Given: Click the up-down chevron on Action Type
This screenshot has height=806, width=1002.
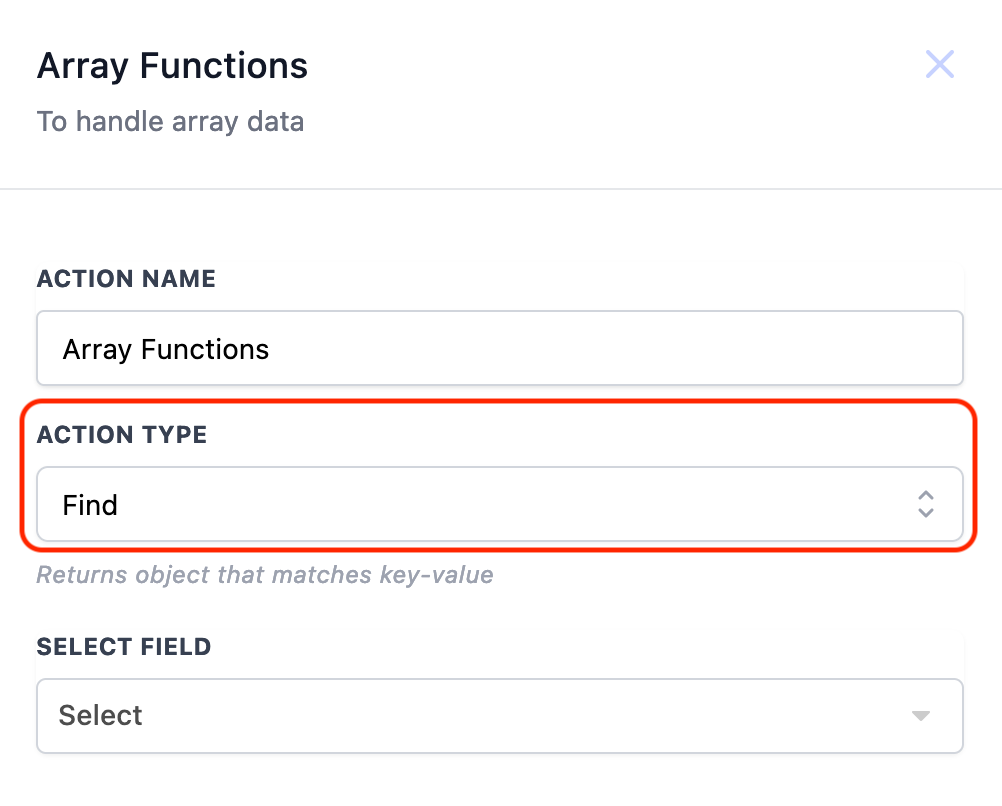Looking at the screenshot, I should click(926, 505).
